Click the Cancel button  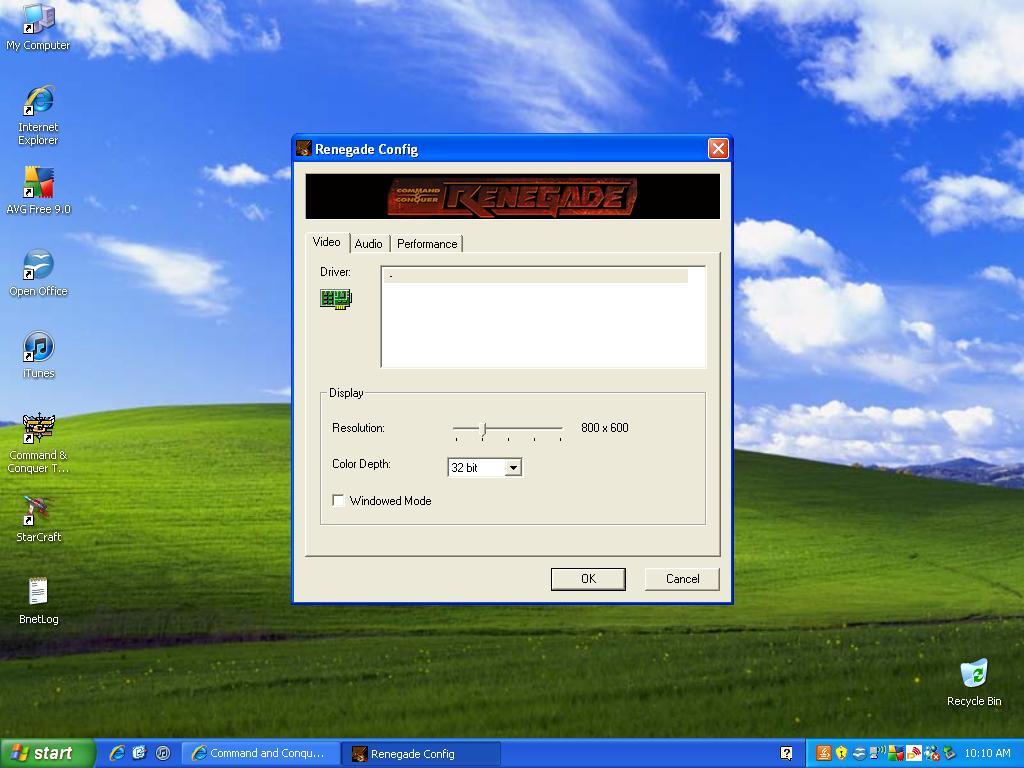(x=683, y=579)
